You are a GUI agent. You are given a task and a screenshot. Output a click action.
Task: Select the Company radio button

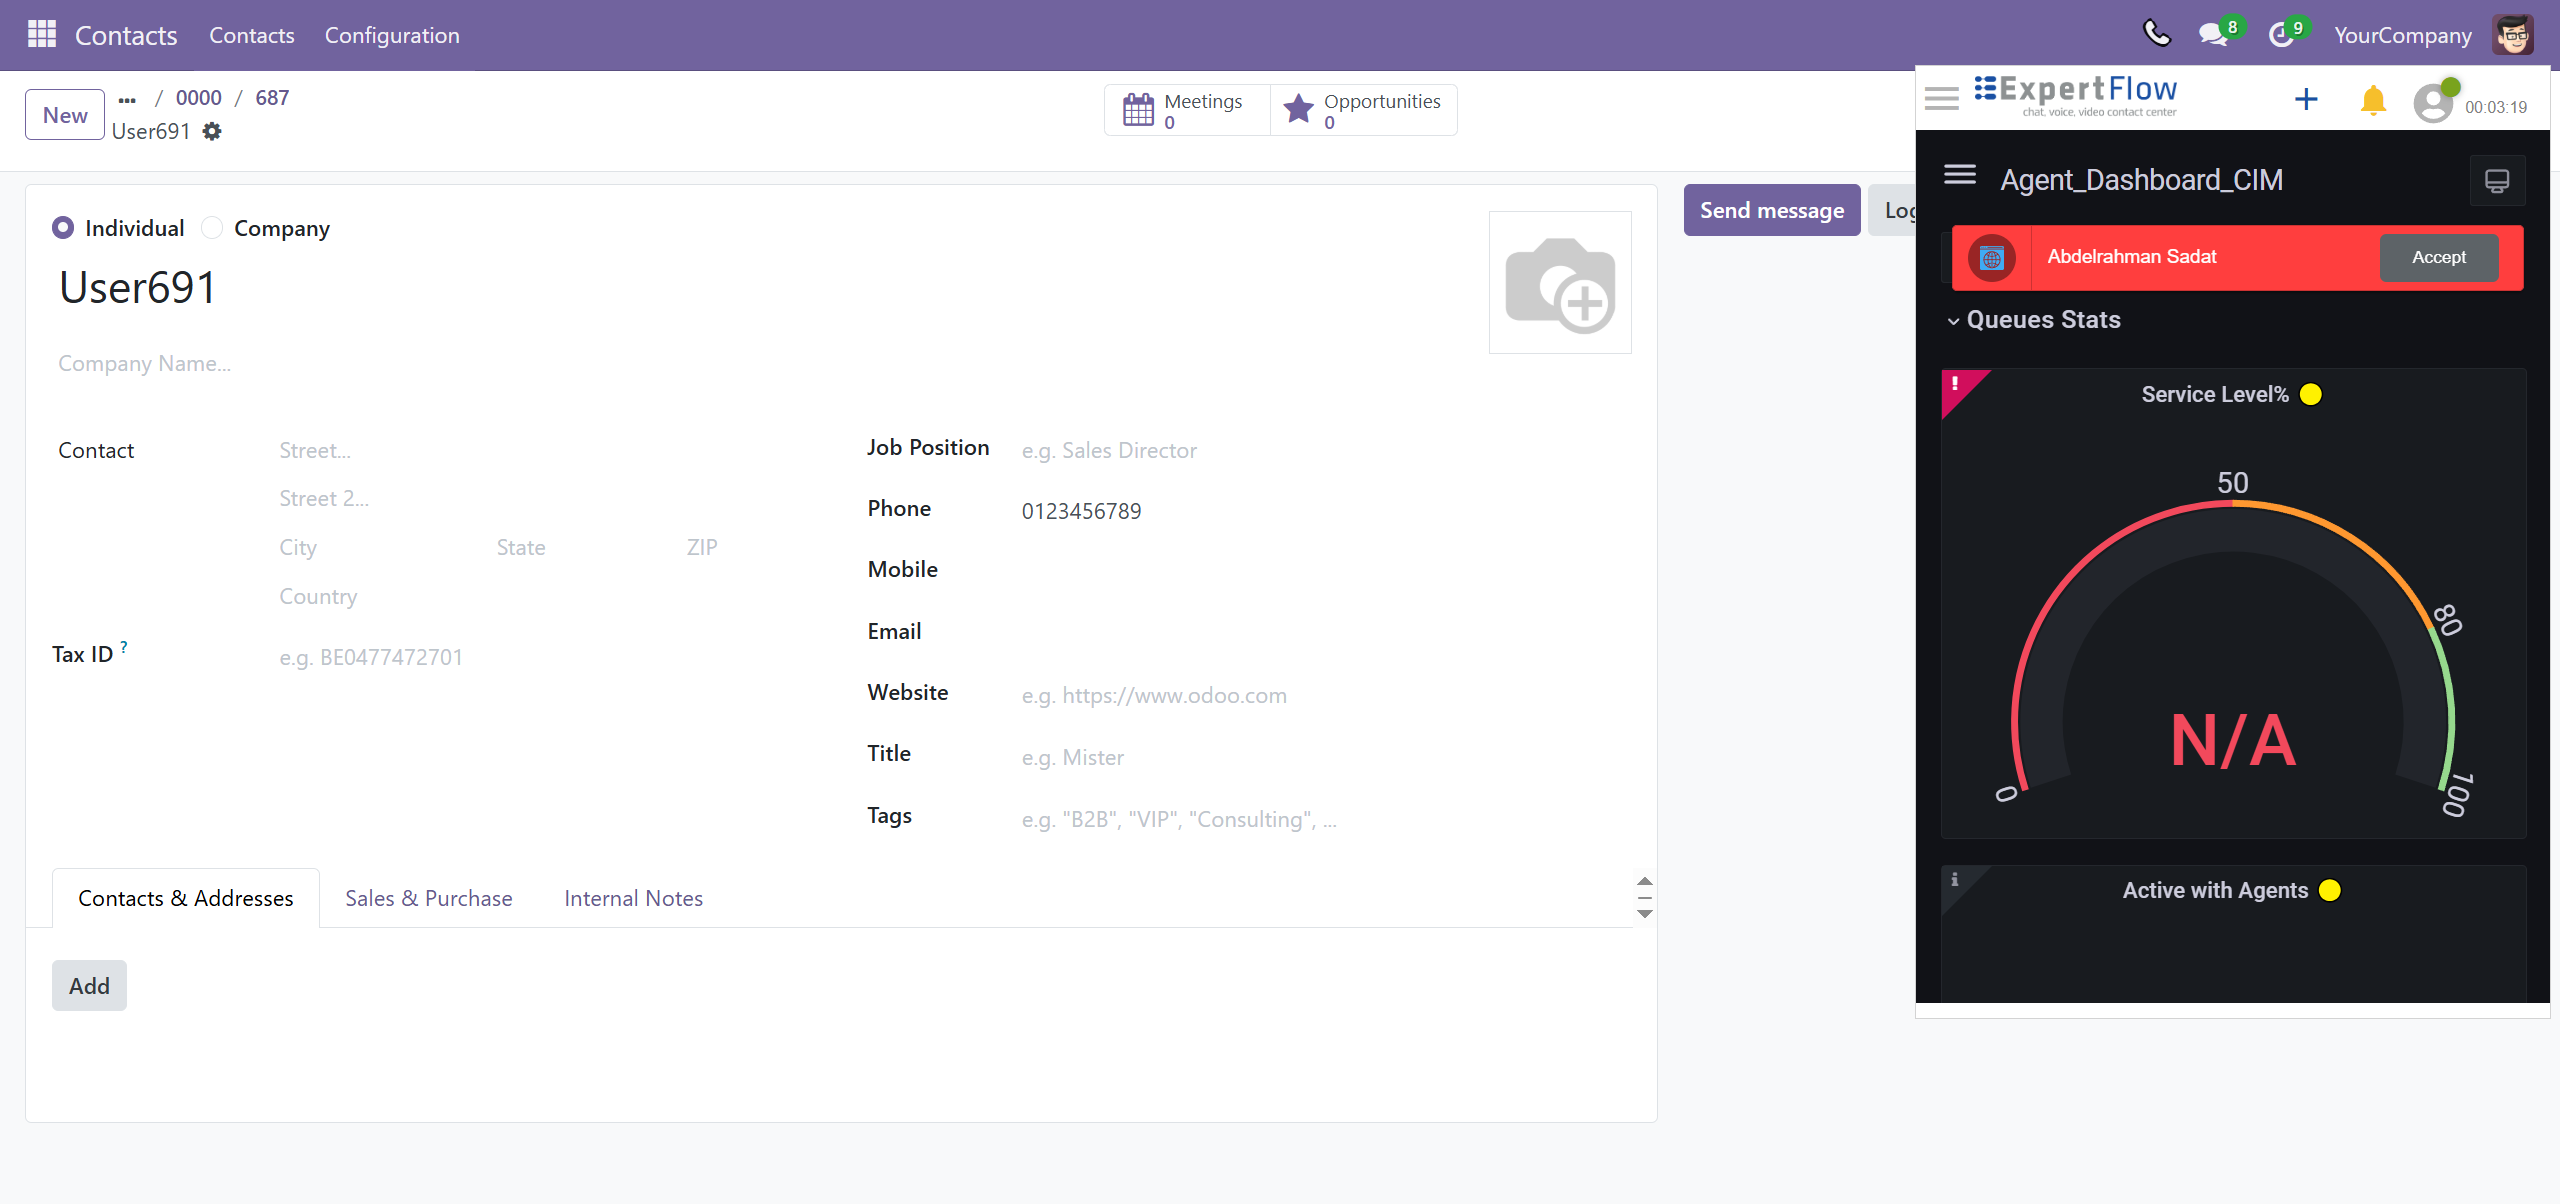212,228
